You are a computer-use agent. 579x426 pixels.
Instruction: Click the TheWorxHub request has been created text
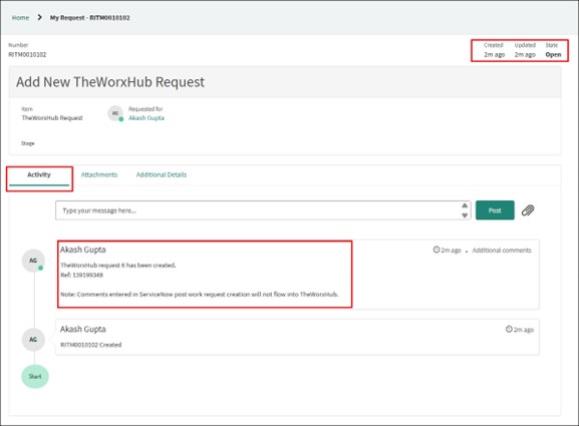click(x=118, y=265)
